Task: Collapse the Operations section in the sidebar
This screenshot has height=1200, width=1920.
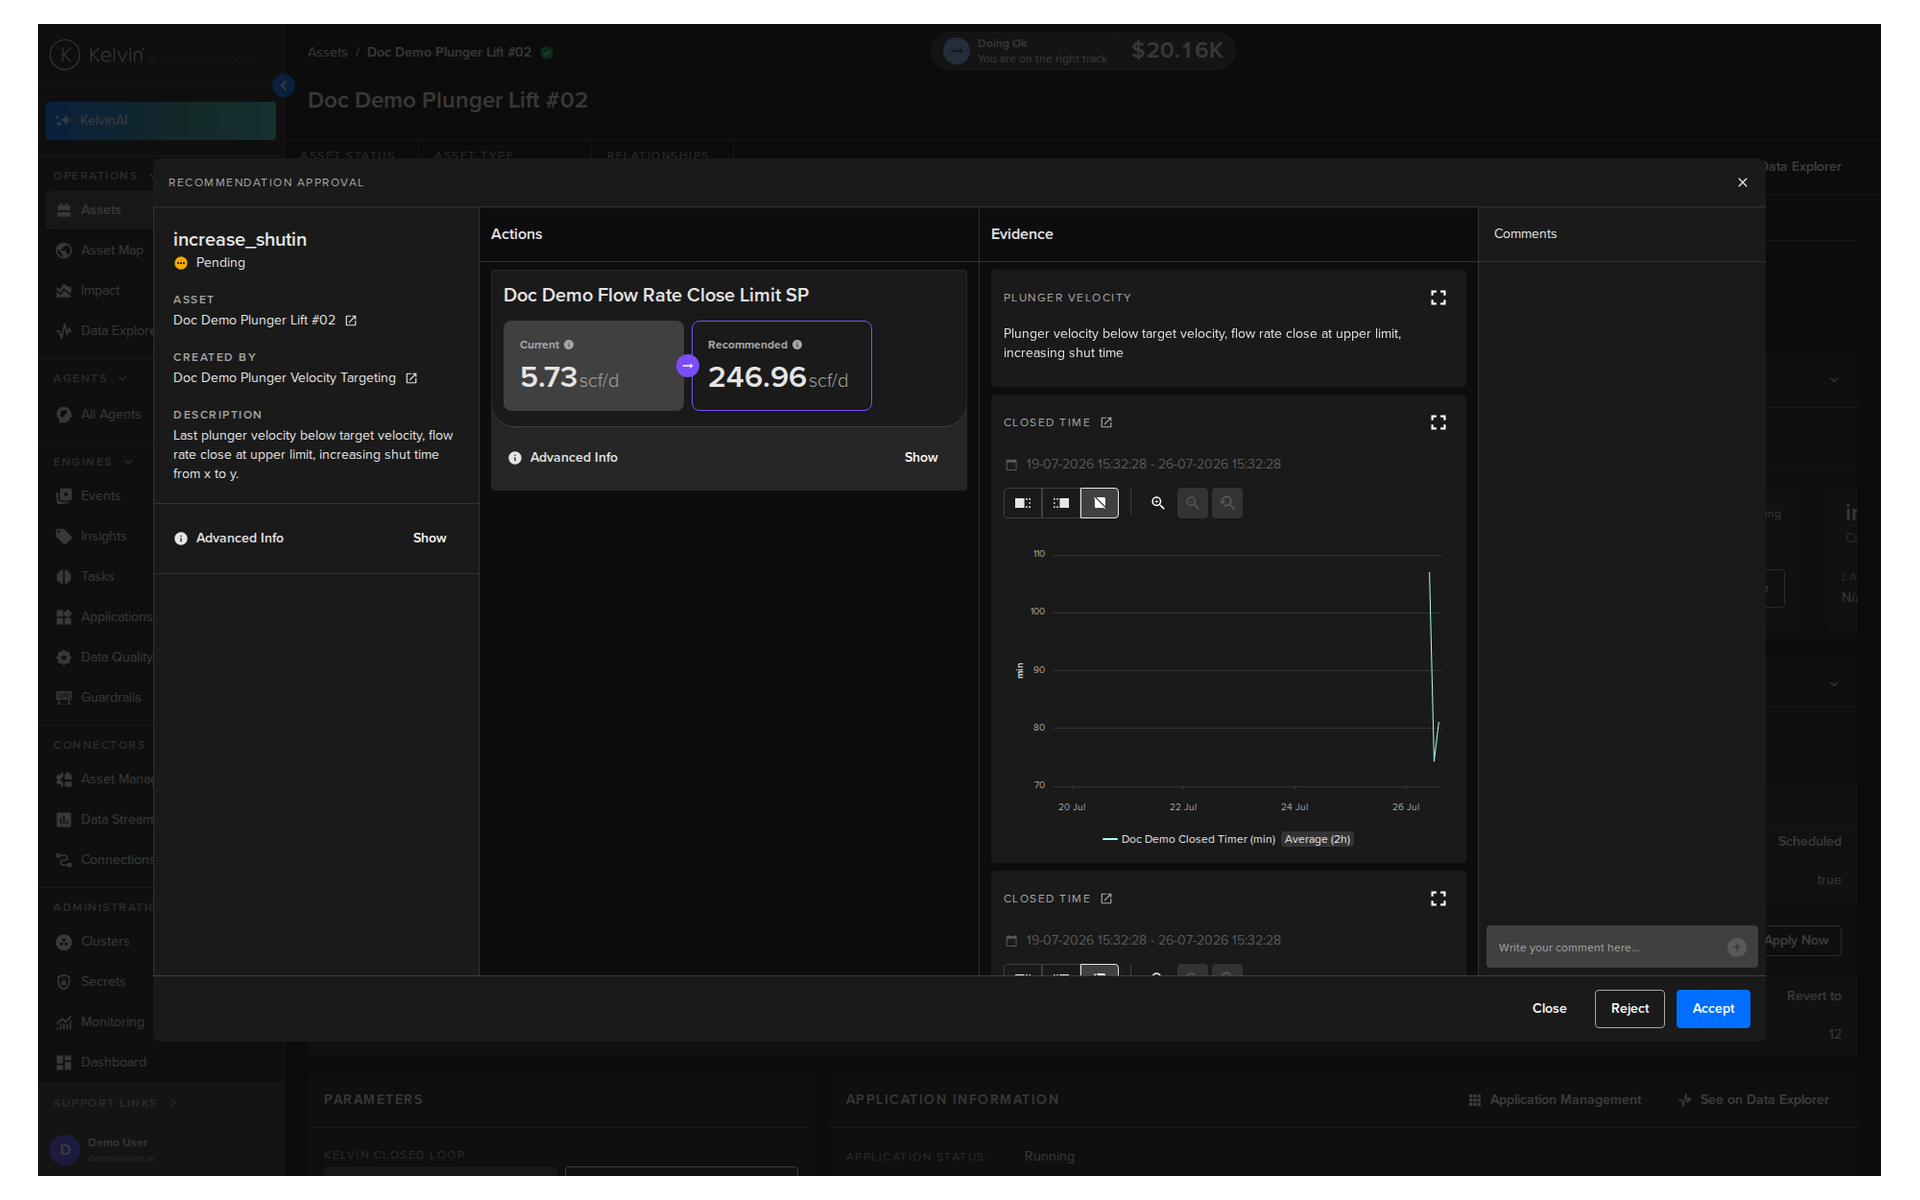Action: [104, 176]
